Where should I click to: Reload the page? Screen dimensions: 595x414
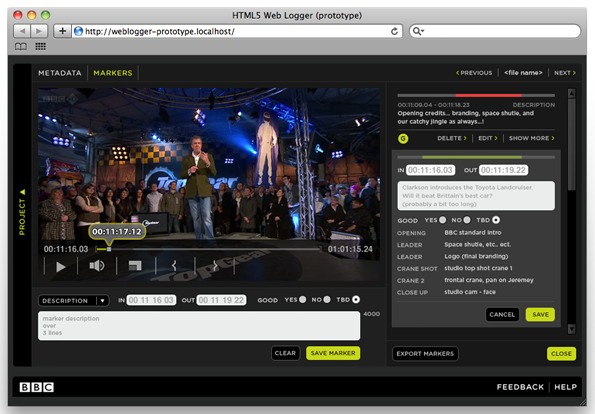click(394, 31)
